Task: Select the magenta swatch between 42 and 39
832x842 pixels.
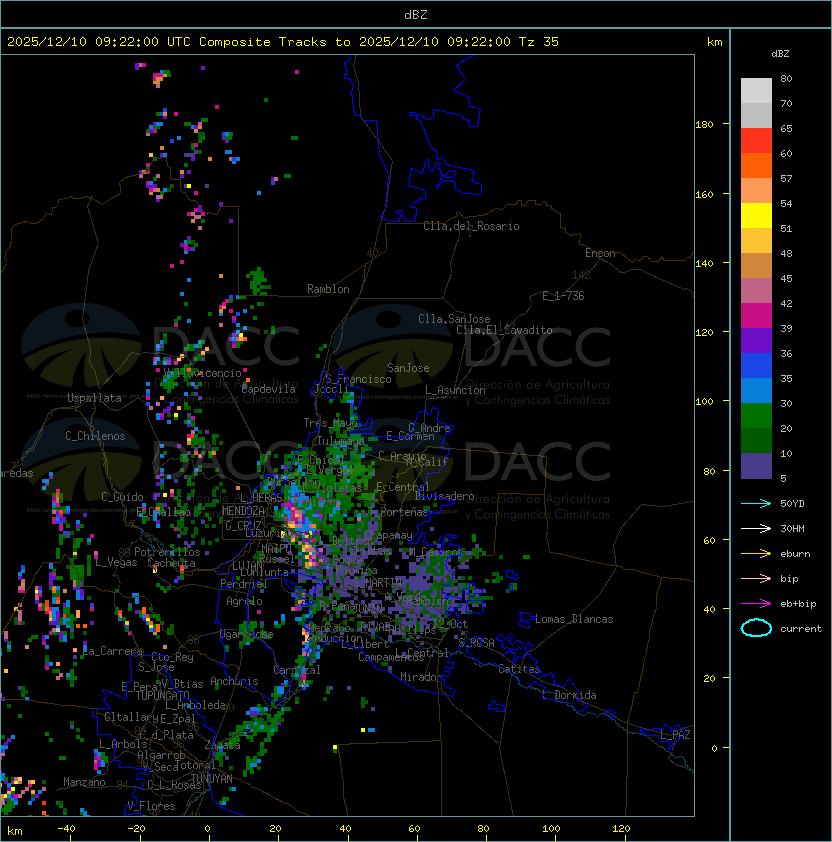Action: coord(756,316)
